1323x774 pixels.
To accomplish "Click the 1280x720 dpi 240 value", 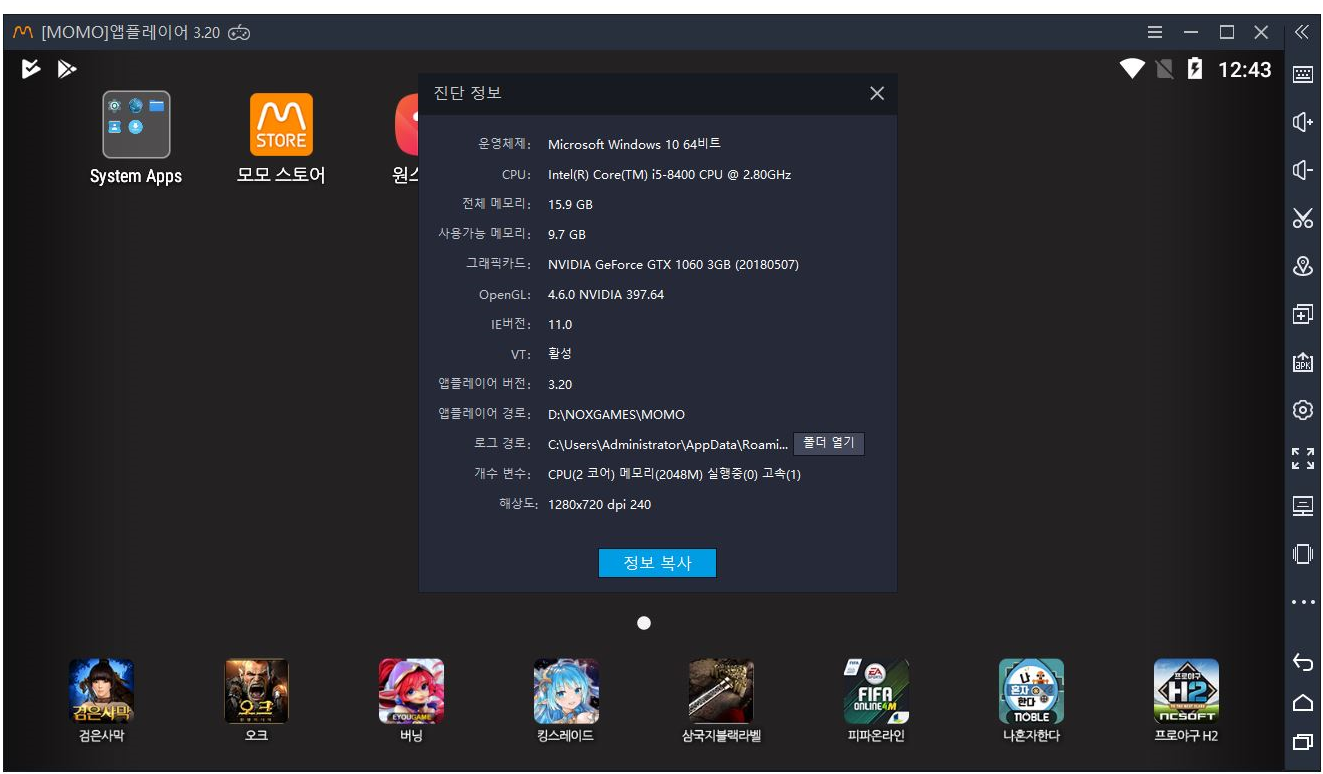I will (x=599, y=504).
